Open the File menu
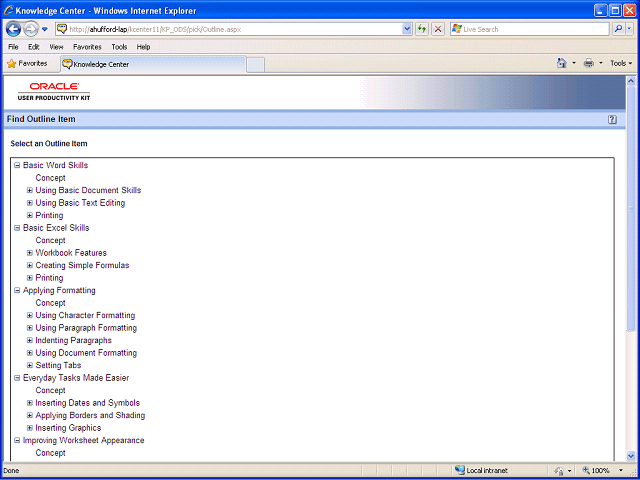 (x=13, y=47)
